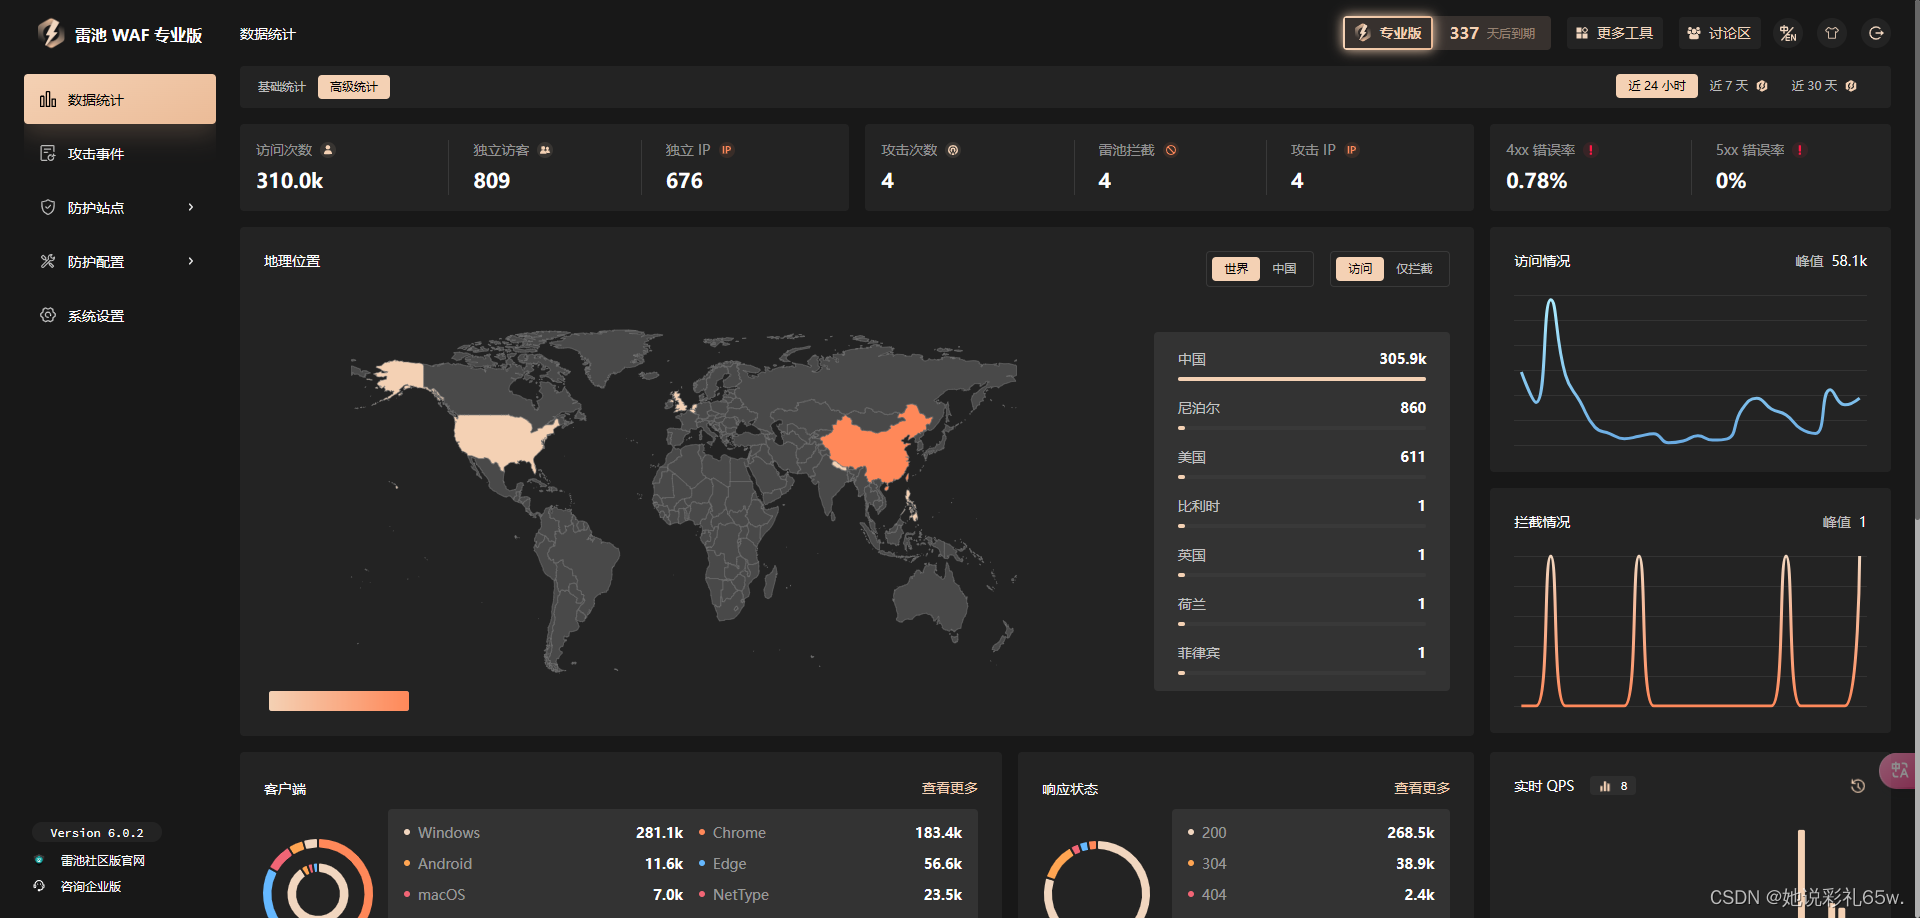This screenshot has width=1920, height=918.
Task: Click the 中国 progress bar in country list
Action: (x=1302, y=379)
